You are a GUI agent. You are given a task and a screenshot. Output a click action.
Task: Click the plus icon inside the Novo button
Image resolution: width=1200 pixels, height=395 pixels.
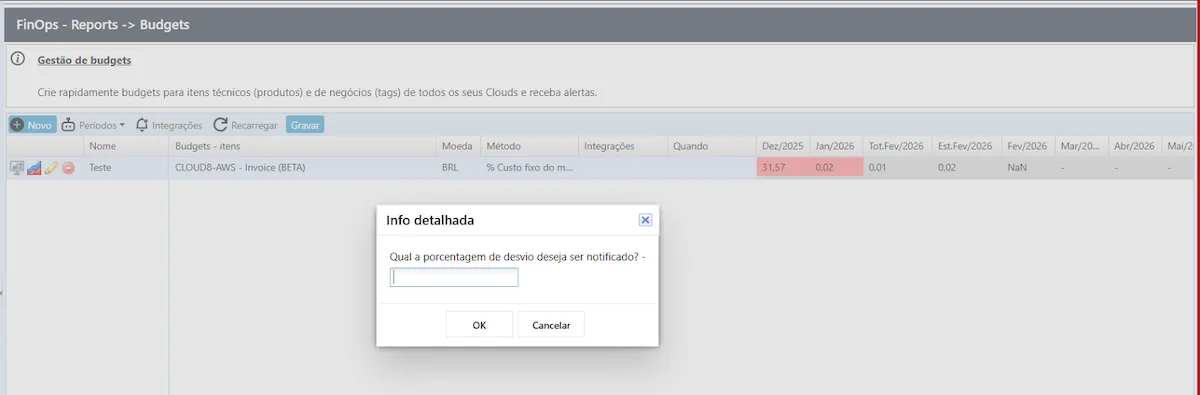[17, 125]
